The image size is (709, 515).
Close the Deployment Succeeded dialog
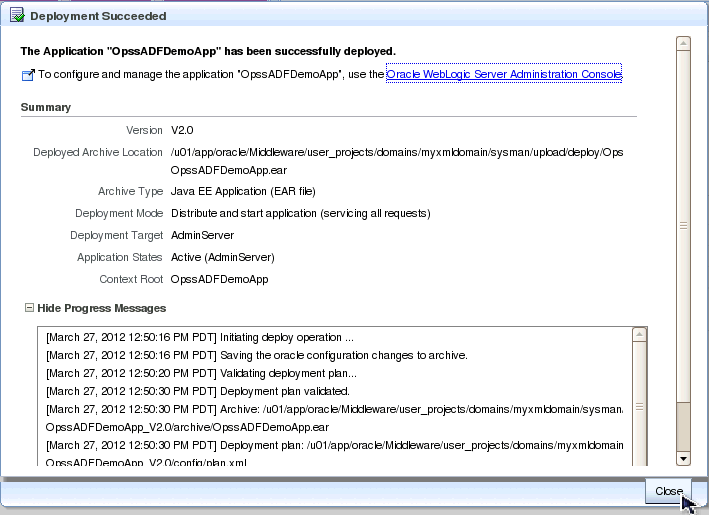669,491
